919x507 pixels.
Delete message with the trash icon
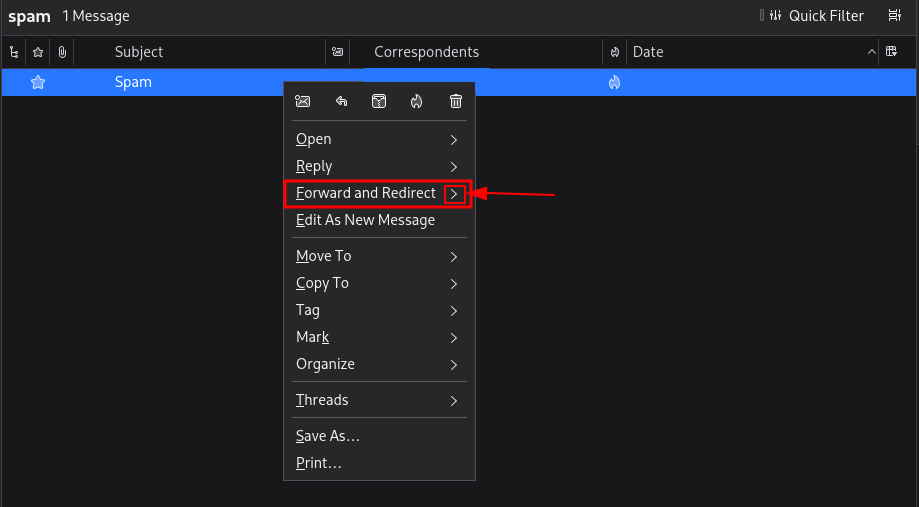[456, 101]
